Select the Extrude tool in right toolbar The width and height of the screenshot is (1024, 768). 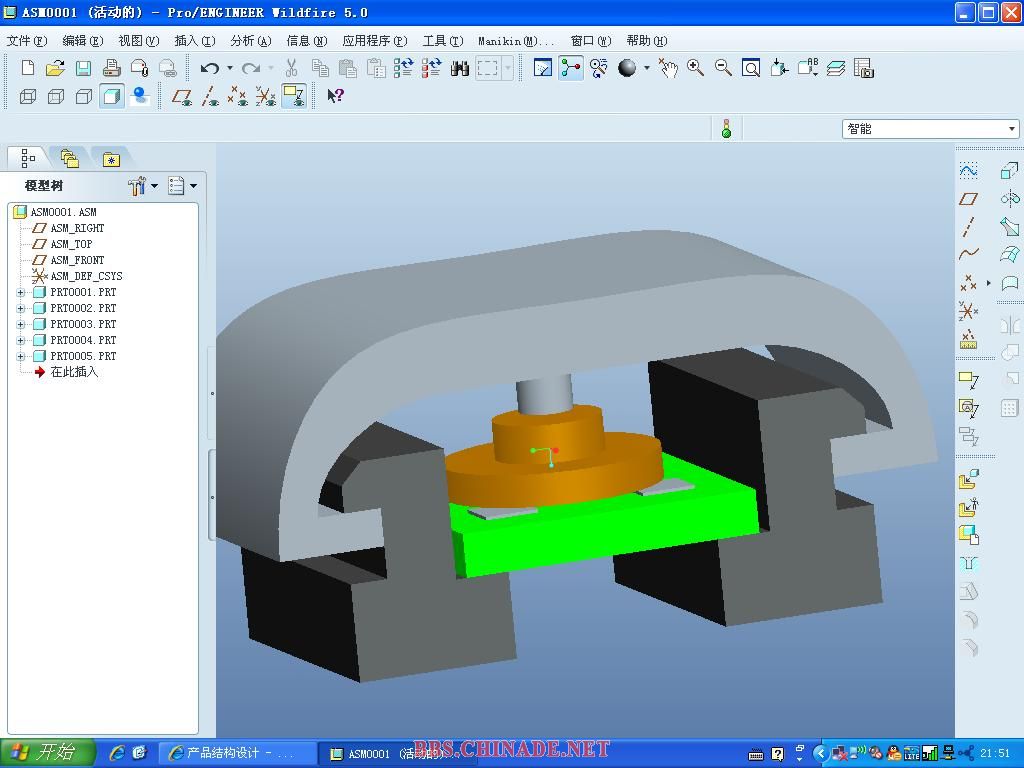[1010, 170]
